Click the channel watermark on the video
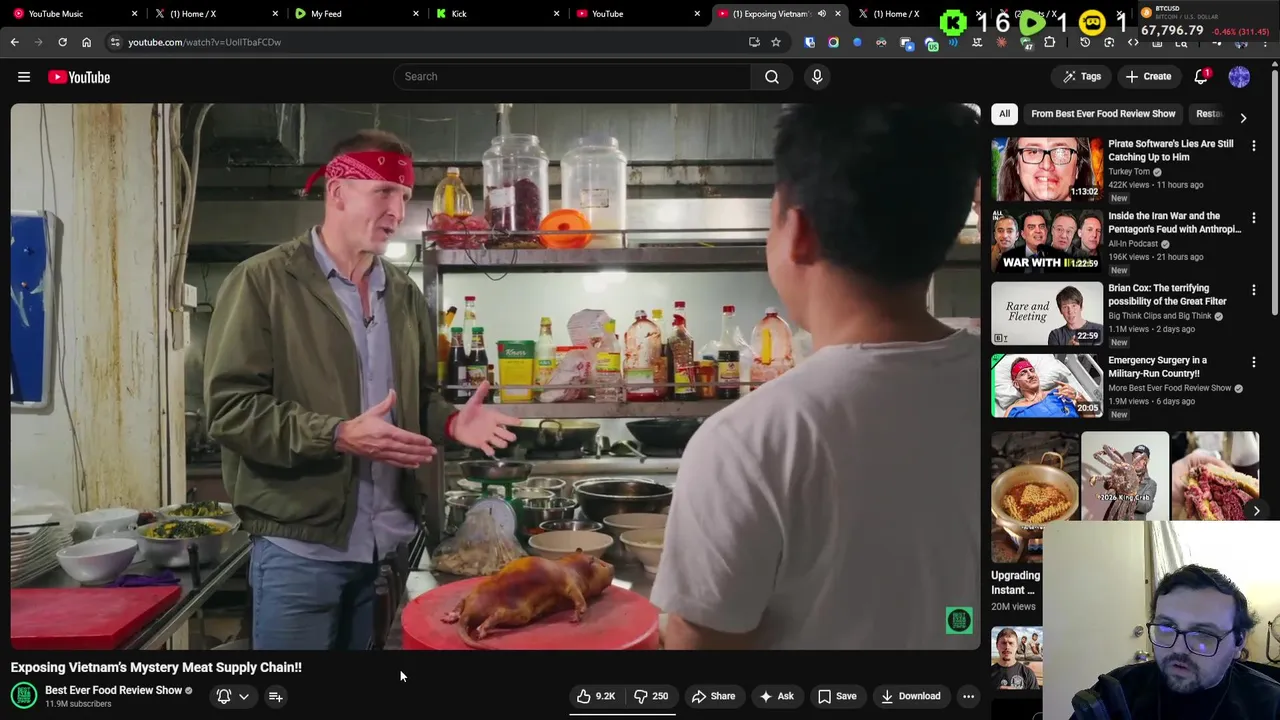The image size is (1280, 720). pyautogui.click(x=958, y=621)
